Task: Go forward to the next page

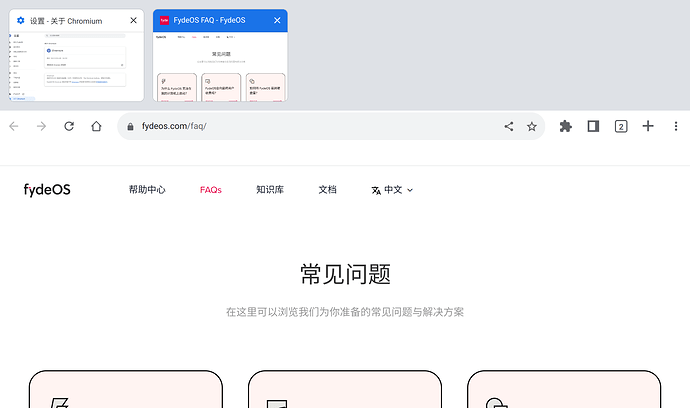Action: point(41,126)
